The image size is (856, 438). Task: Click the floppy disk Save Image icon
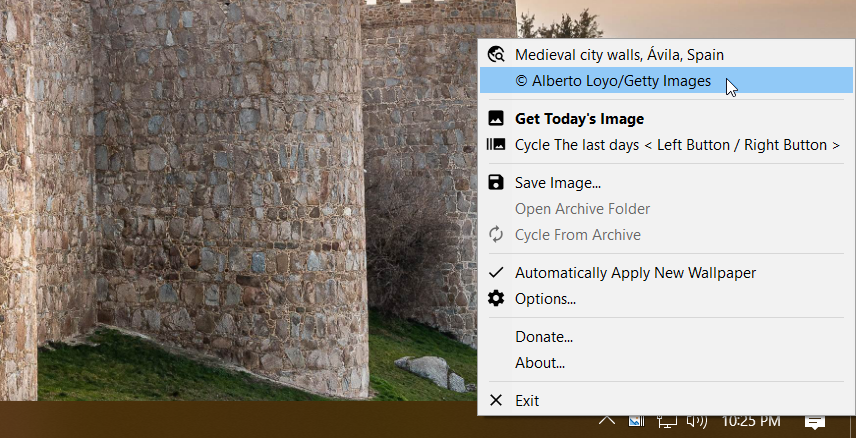[496, 182]
